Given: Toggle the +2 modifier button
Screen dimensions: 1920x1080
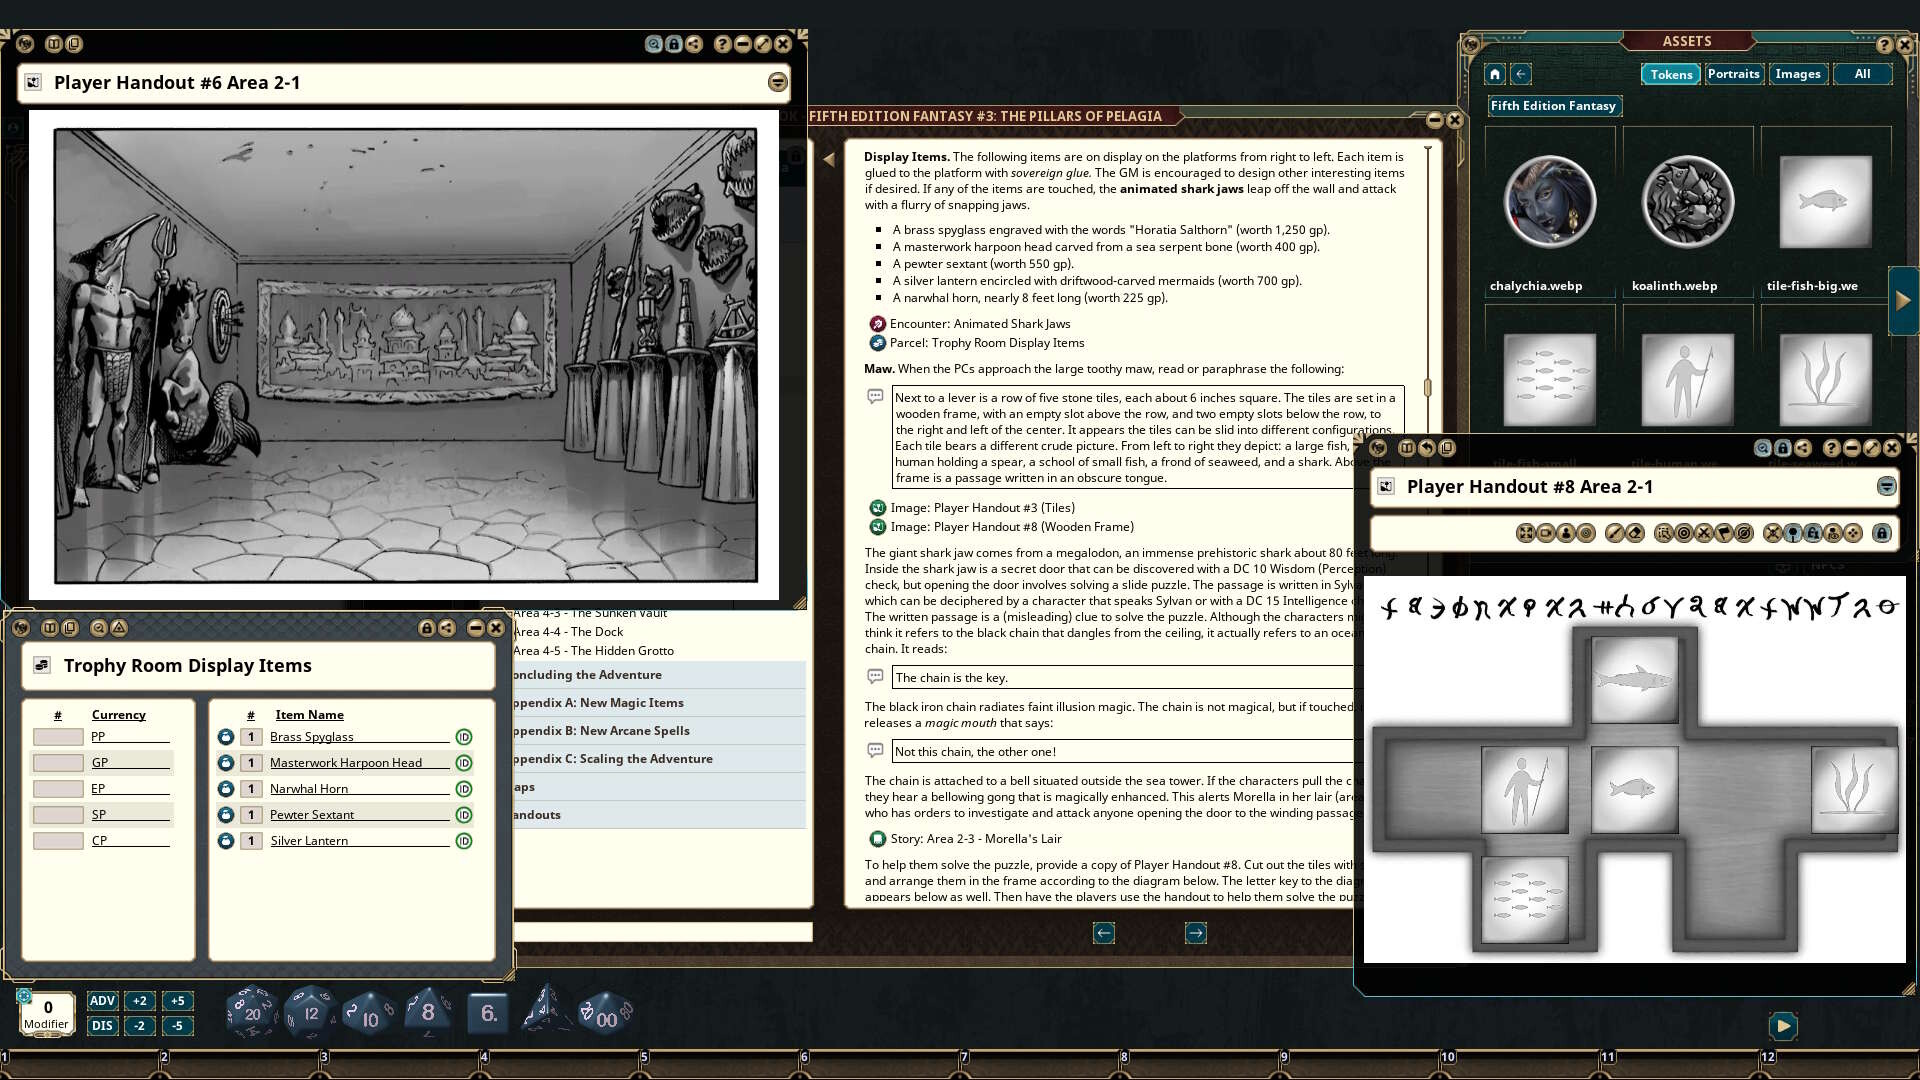Looking at the screenshot, I should click(x=140, y=1000).
